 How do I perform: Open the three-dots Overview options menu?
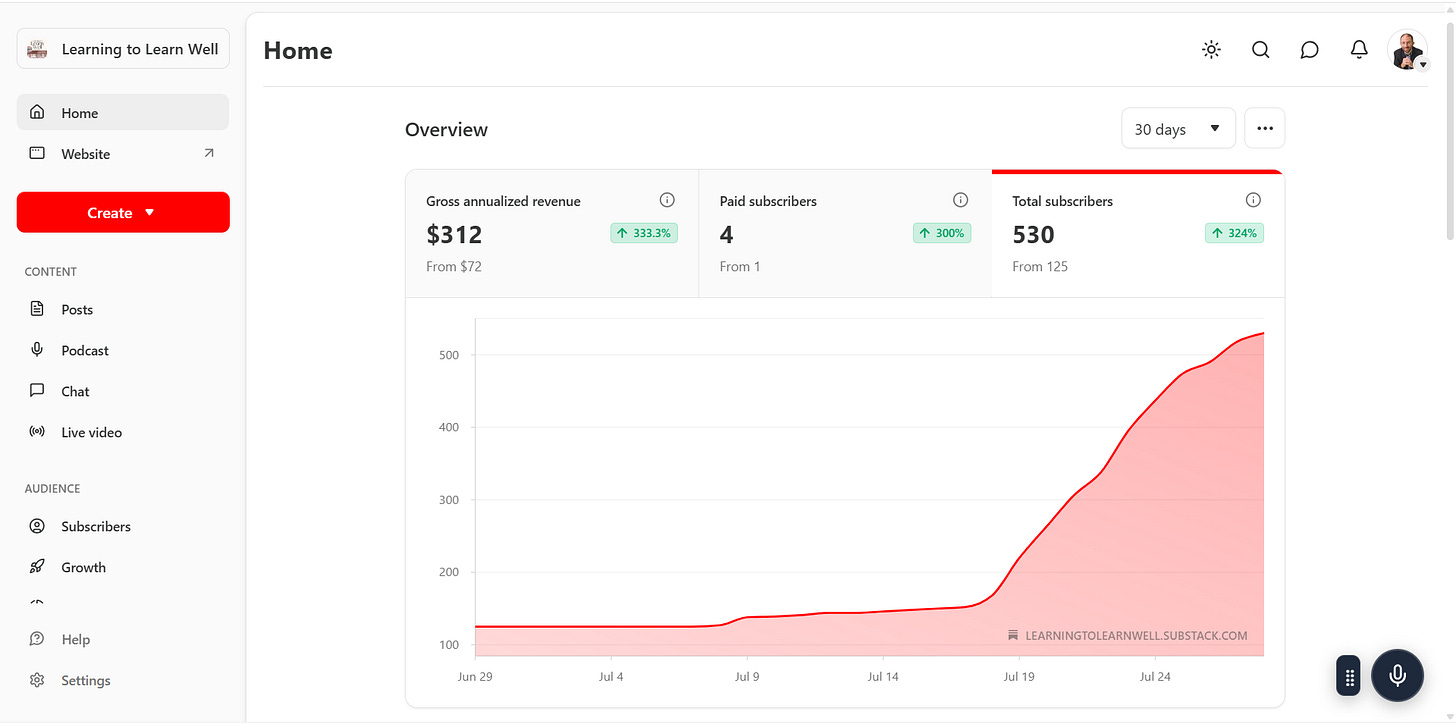[1265, 129]
